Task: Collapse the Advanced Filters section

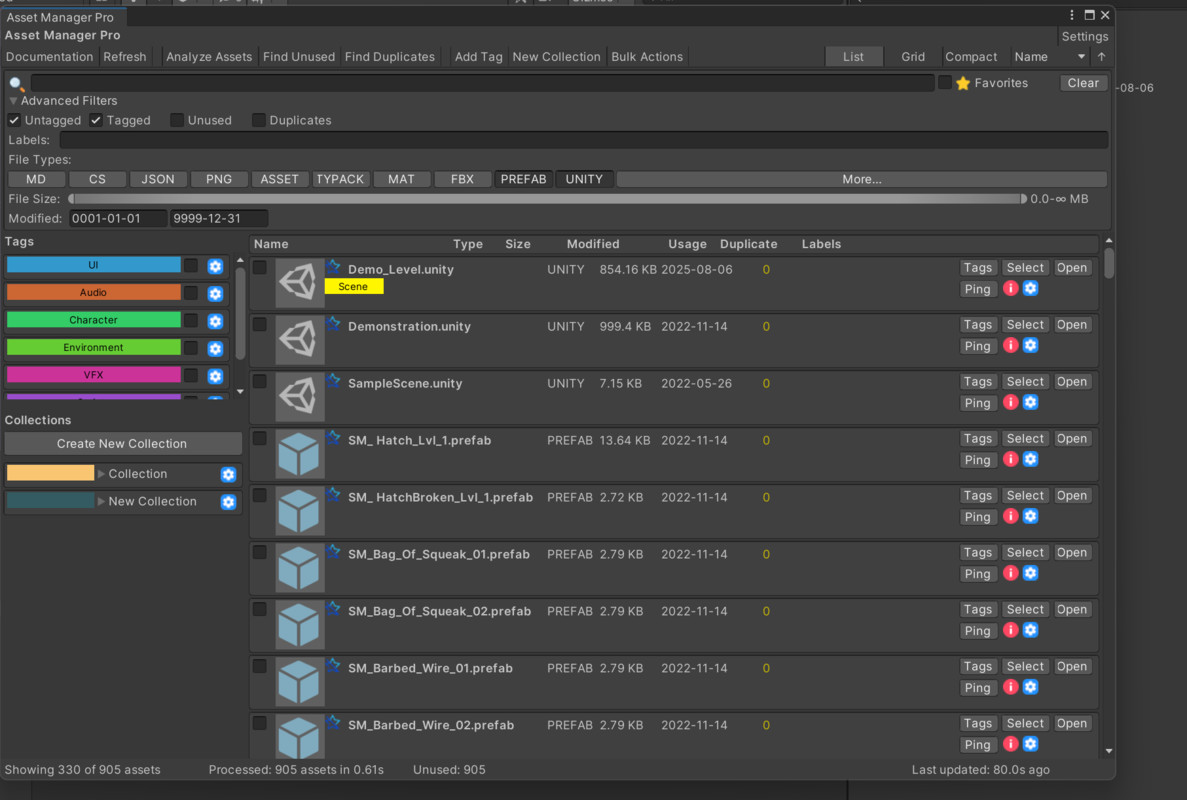Action: 13,100
